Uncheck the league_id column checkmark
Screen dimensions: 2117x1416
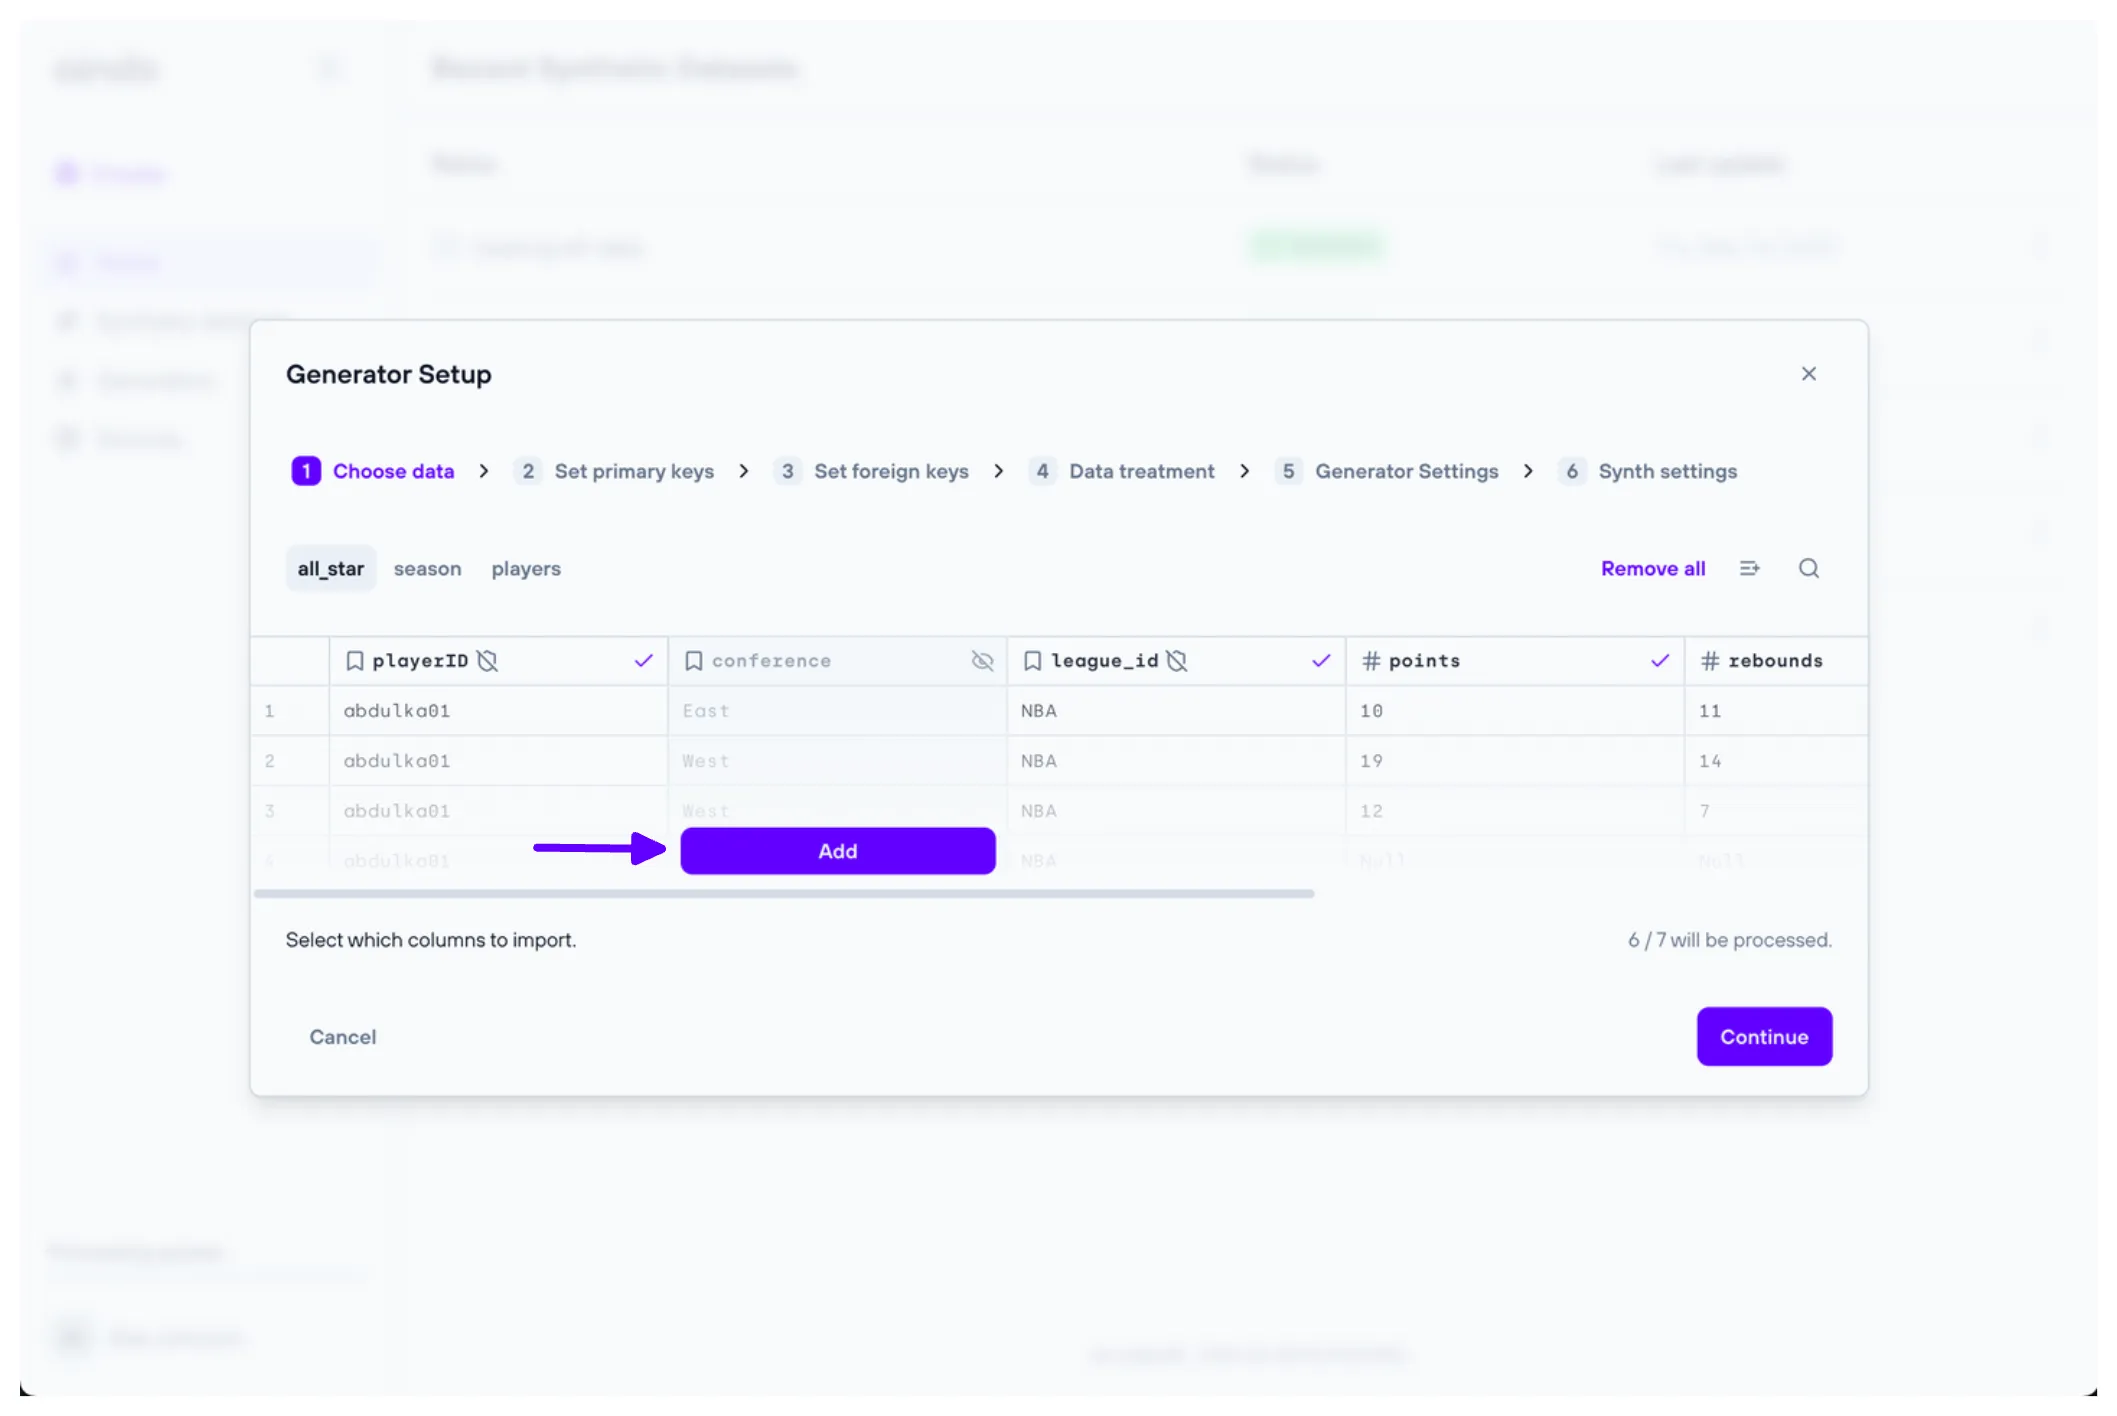(x=1321, y=661)
